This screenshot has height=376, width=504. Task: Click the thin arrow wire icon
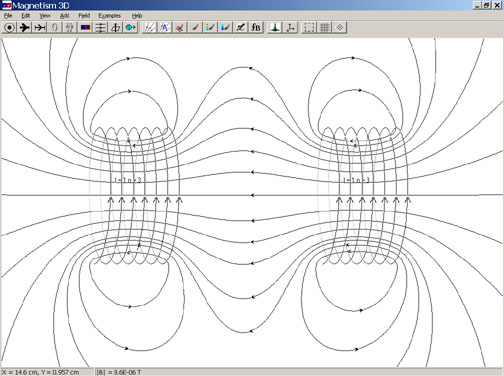click(x=40, y=27)
